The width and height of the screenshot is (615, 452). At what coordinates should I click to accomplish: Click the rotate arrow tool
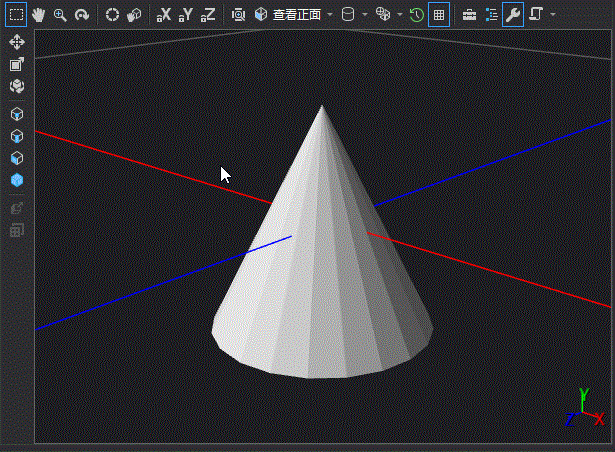[82, 15]
